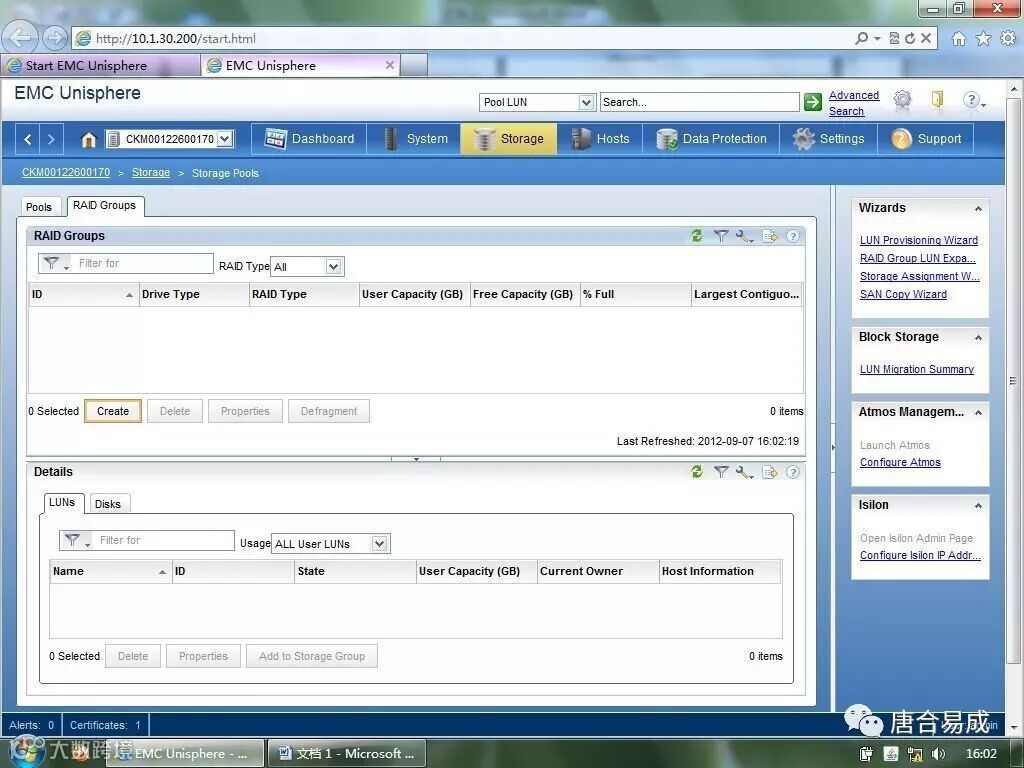1024x768 pixels.
Task: Navigate back with the blue left arrow
Action: 27,139
